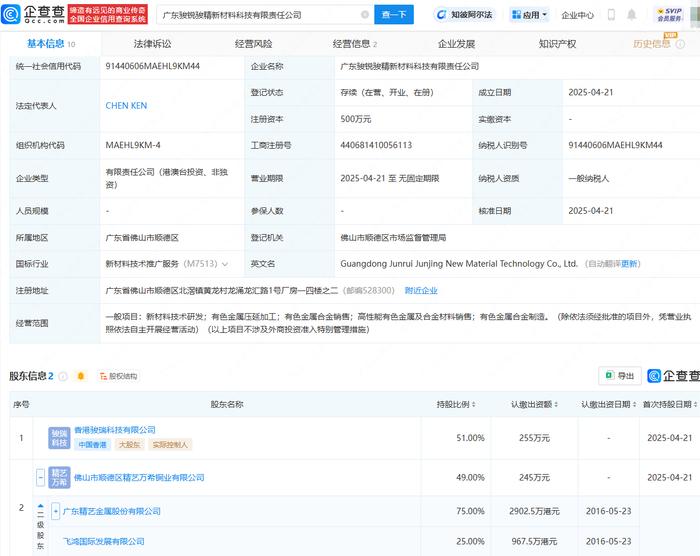Click registration authority 佛山市顺德区市场监督管理局
Viewport: 700px width, 556px height.
pyautogui.click(x=393, y=238)
